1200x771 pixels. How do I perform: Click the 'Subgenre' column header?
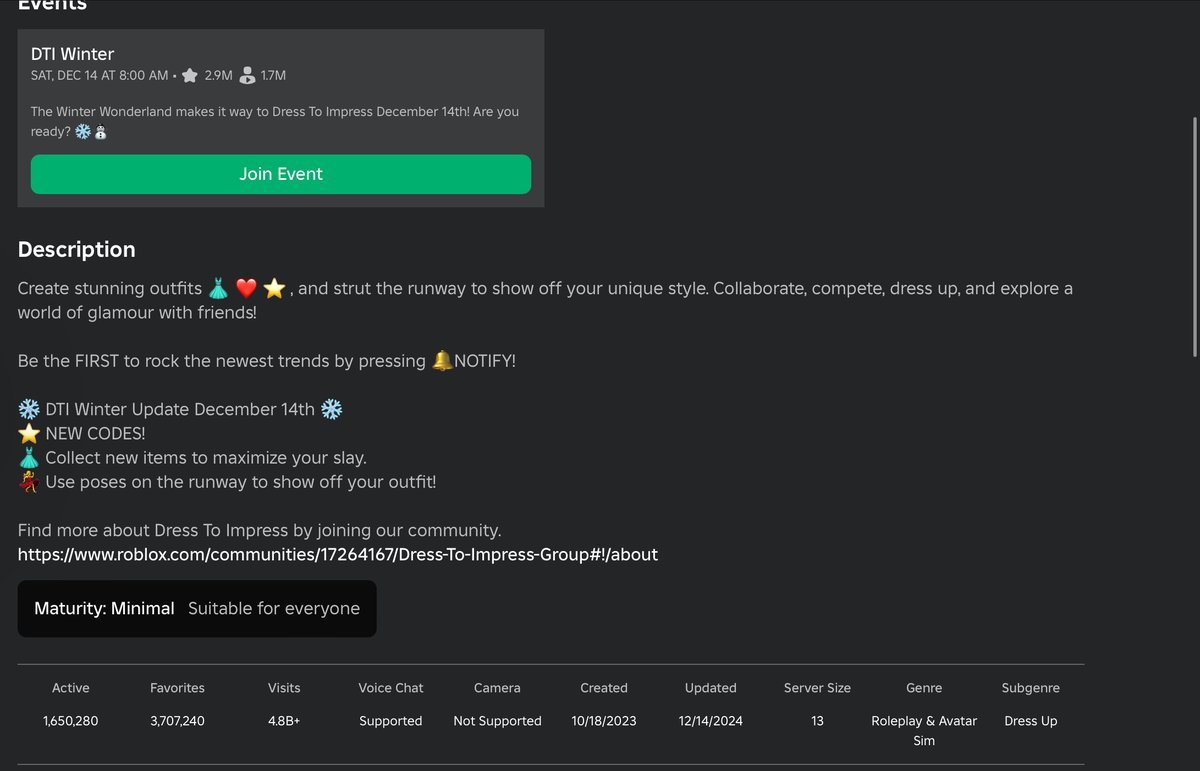(x=1031, y=688)
